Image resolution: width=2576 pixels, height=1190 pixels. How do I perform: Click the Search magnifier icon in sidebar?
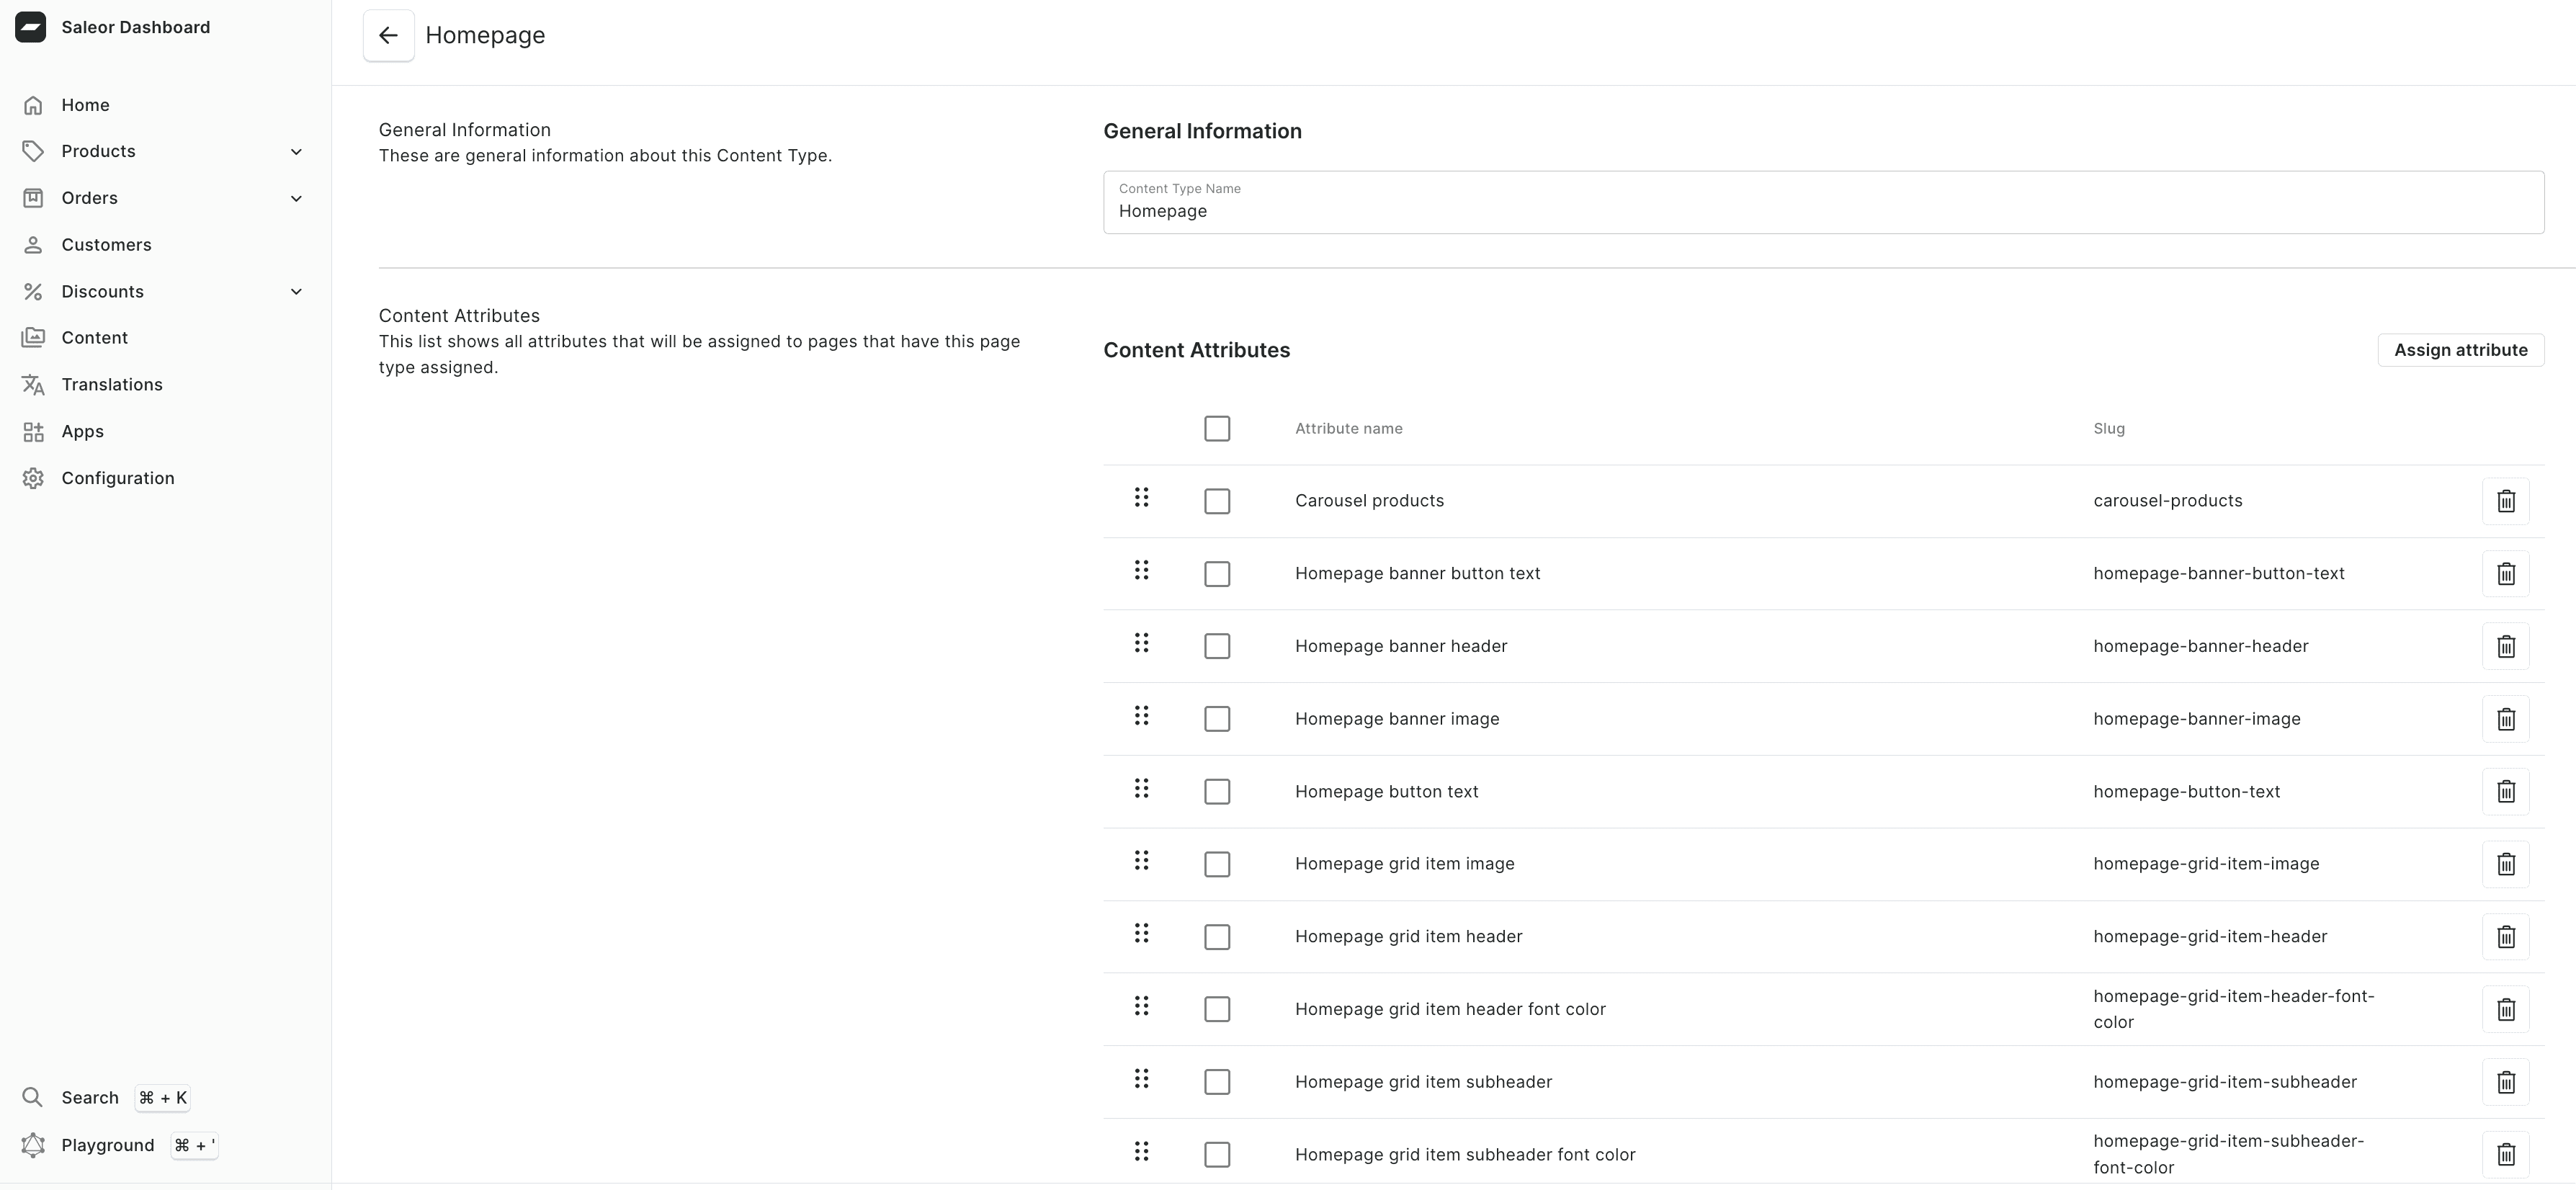click(32, 1097)
